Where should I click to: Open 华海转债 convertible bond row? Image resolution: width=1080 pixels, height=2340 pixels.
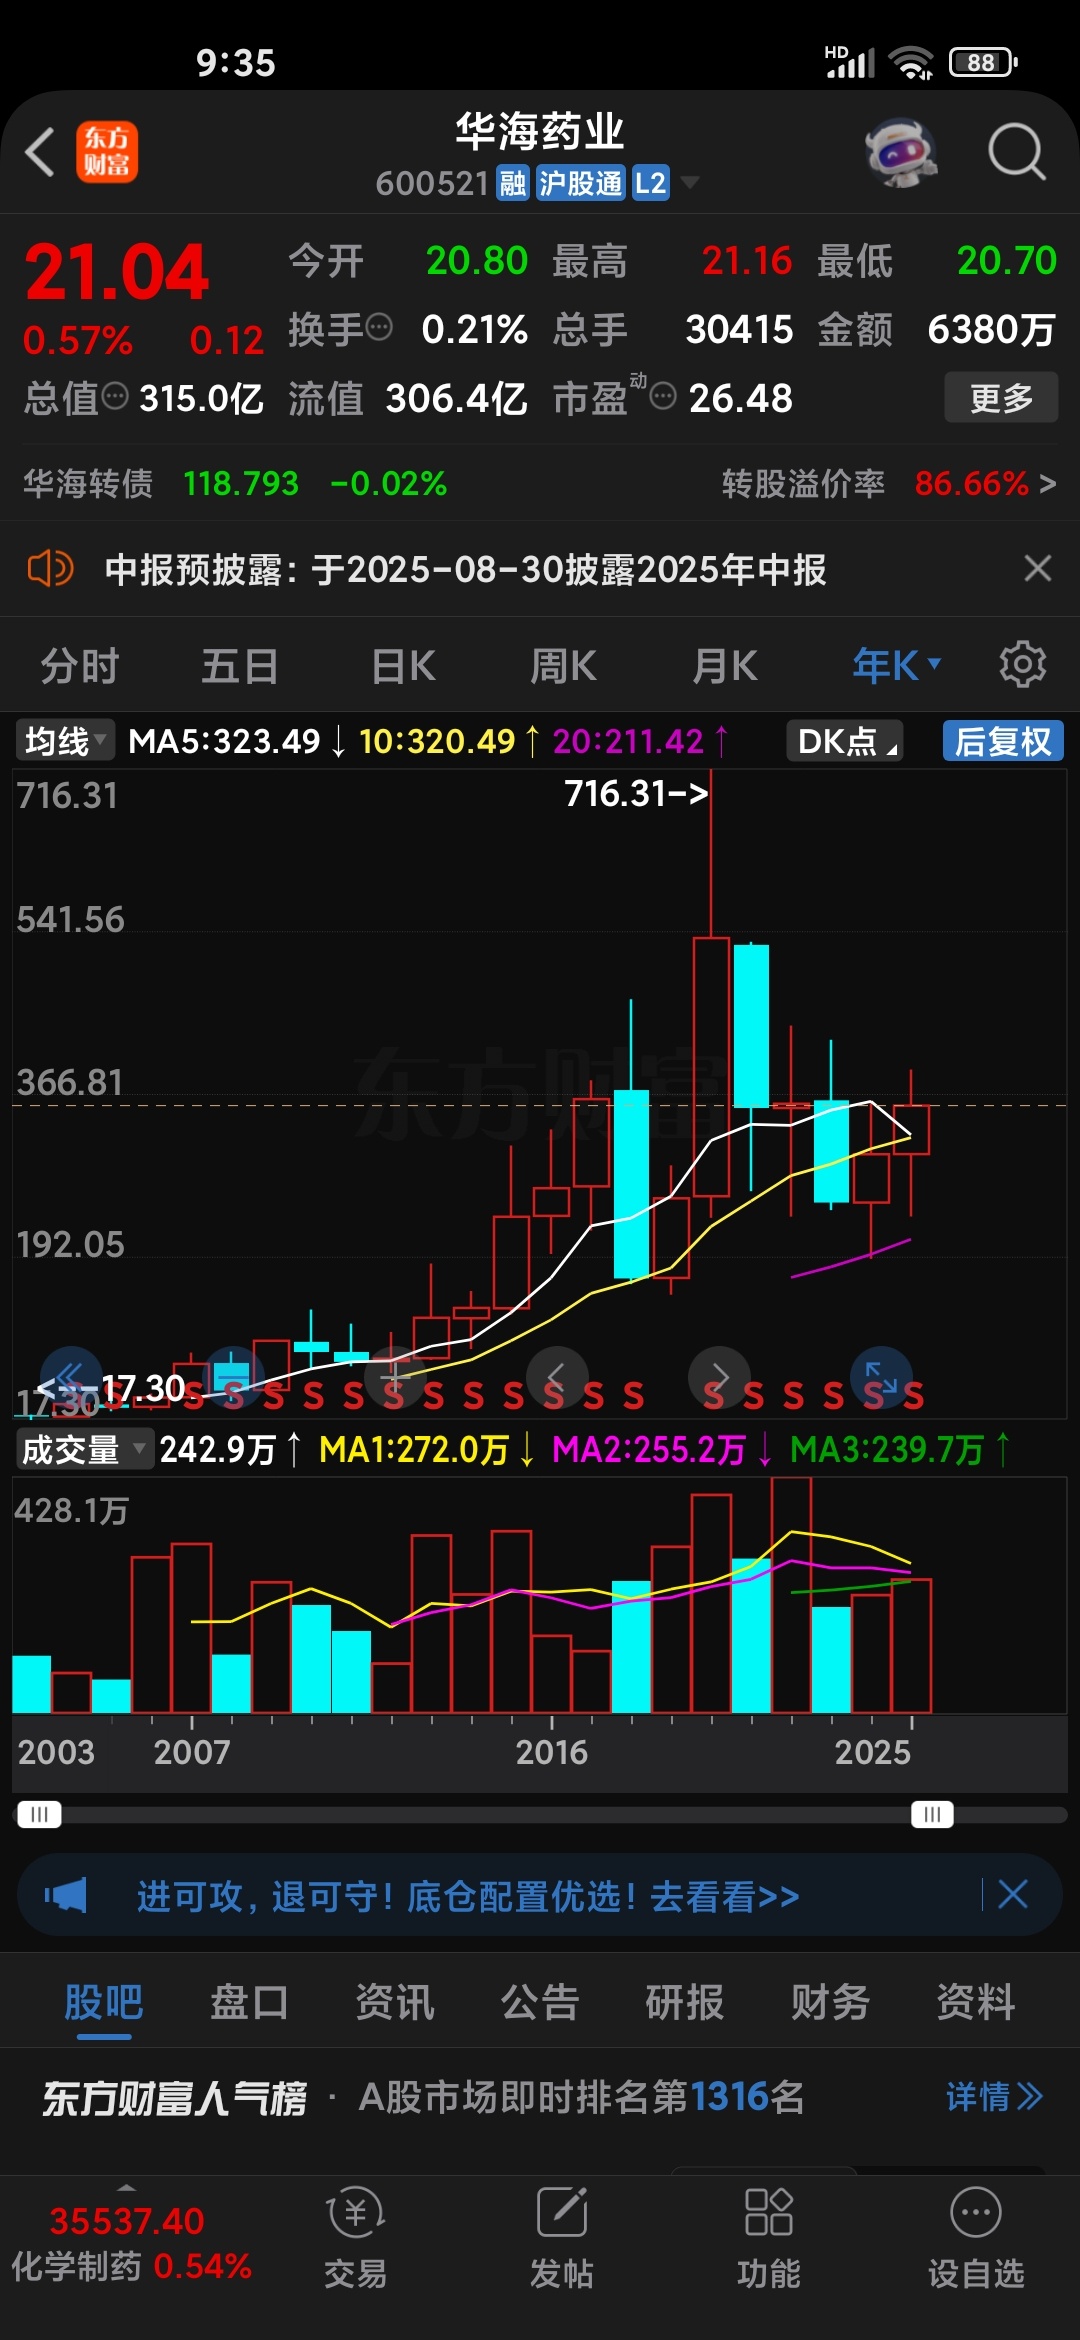(235, 484)
